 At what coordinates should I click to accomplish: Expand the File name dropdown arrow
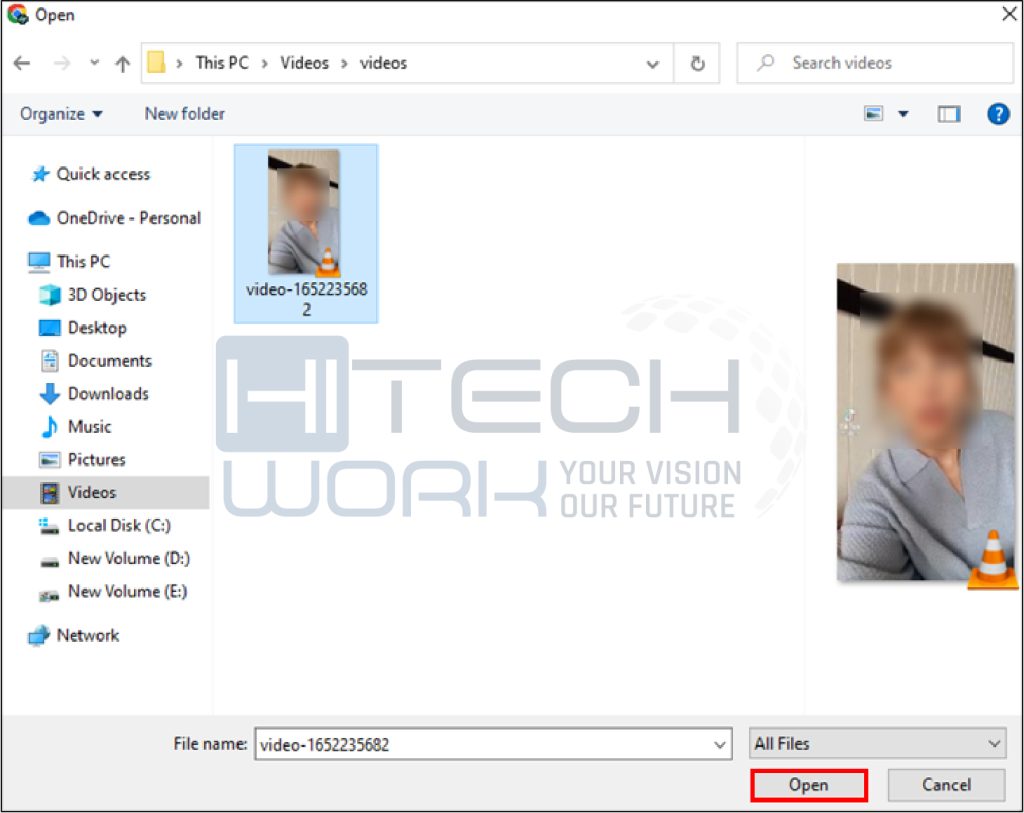pos(719,744)
